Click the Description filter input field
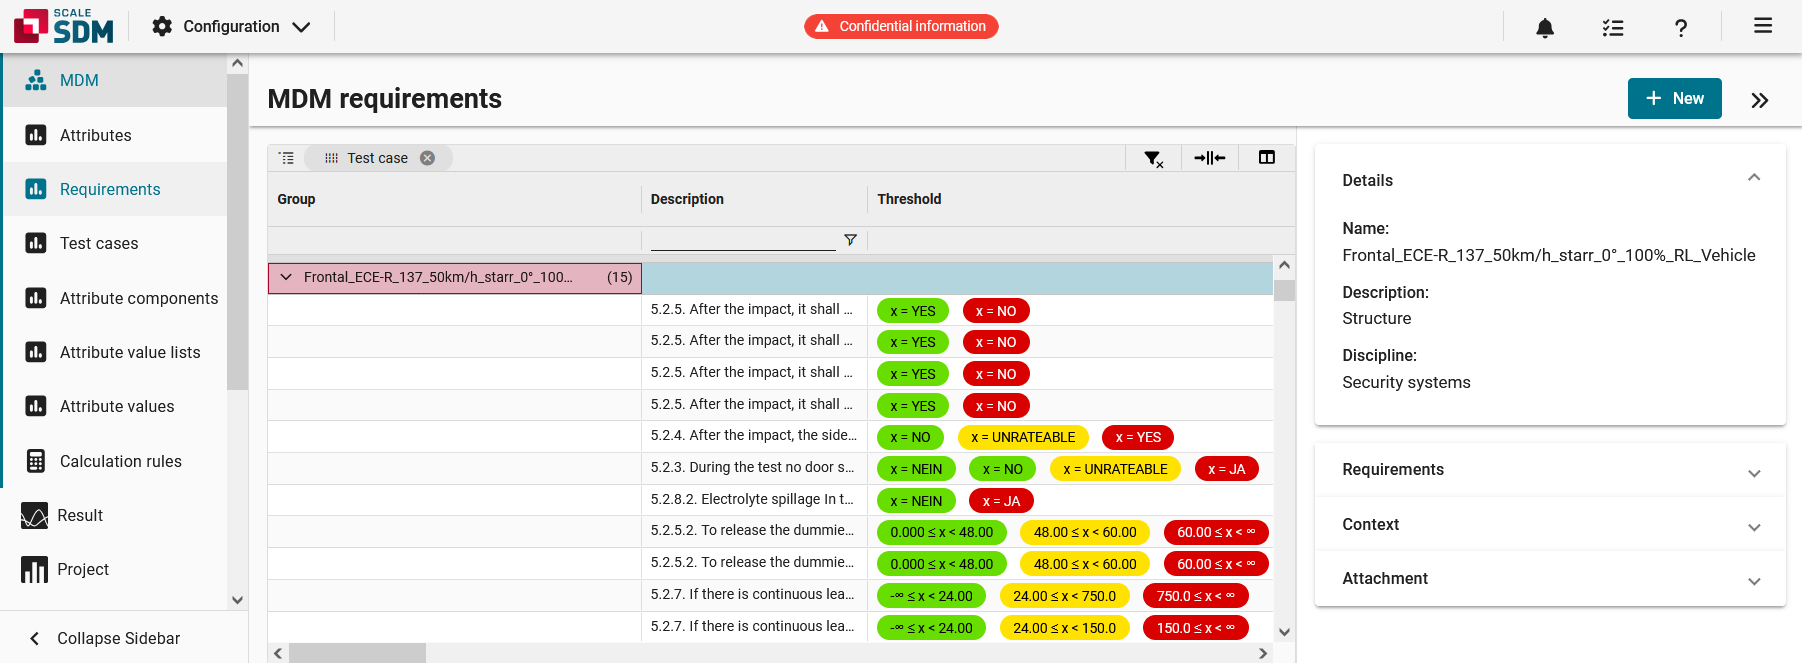This screenshot has width=1802, height=663. pos(743,240)
